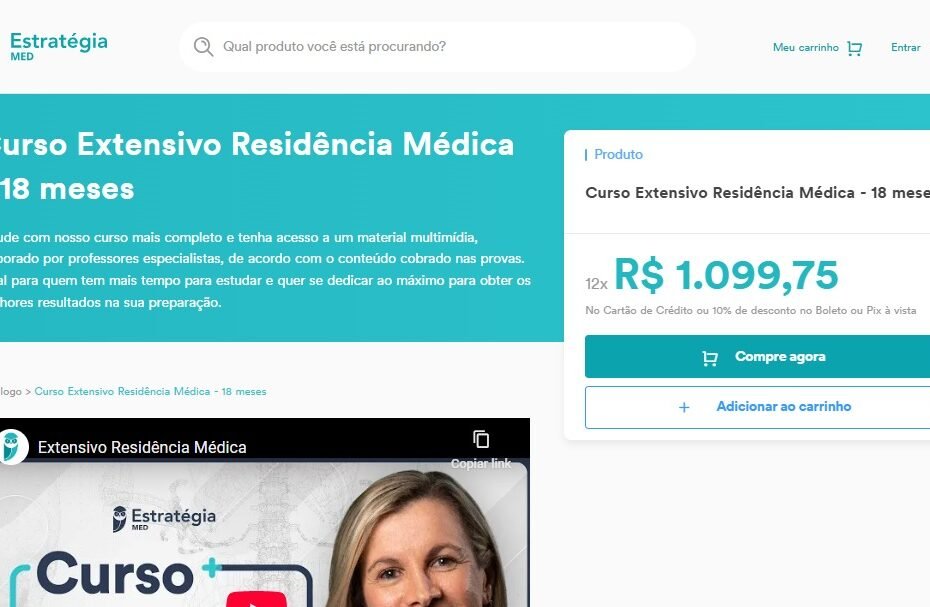Click the Estratégia MED logo in the header
The image size is (930, 607).
pos(59,46)
